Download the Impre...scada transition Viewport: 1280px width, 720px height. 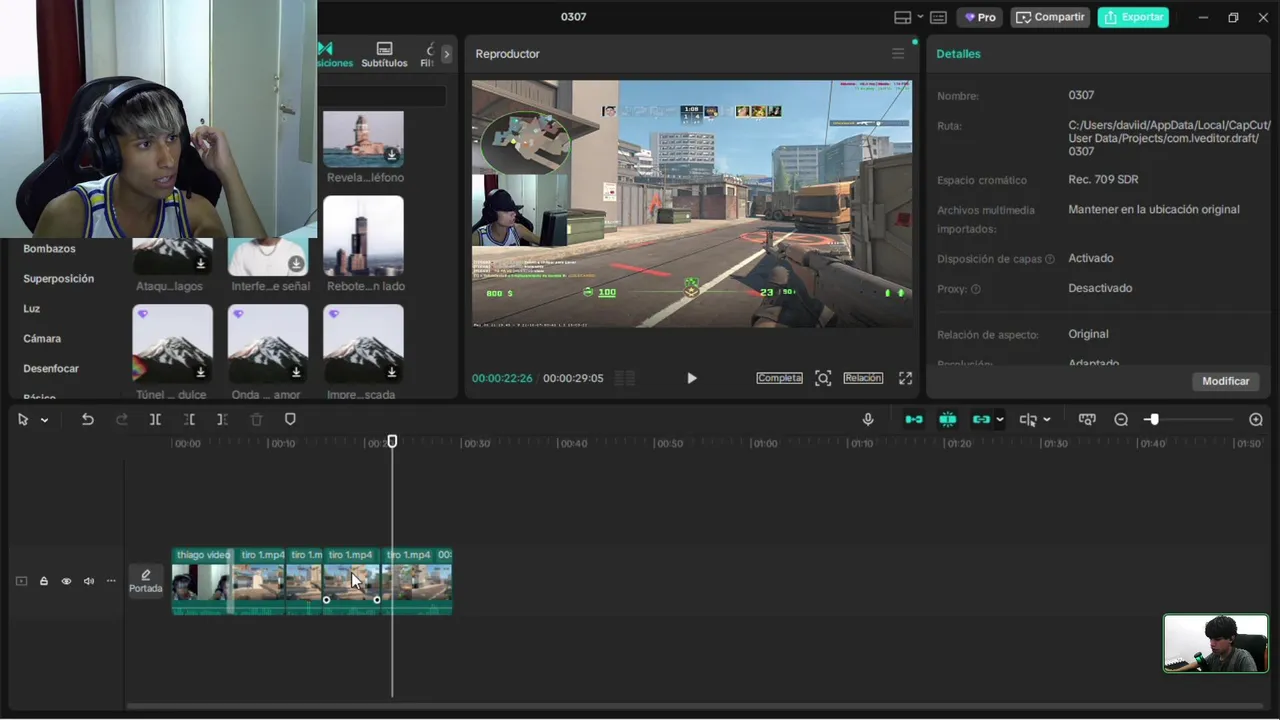(392, 372)
